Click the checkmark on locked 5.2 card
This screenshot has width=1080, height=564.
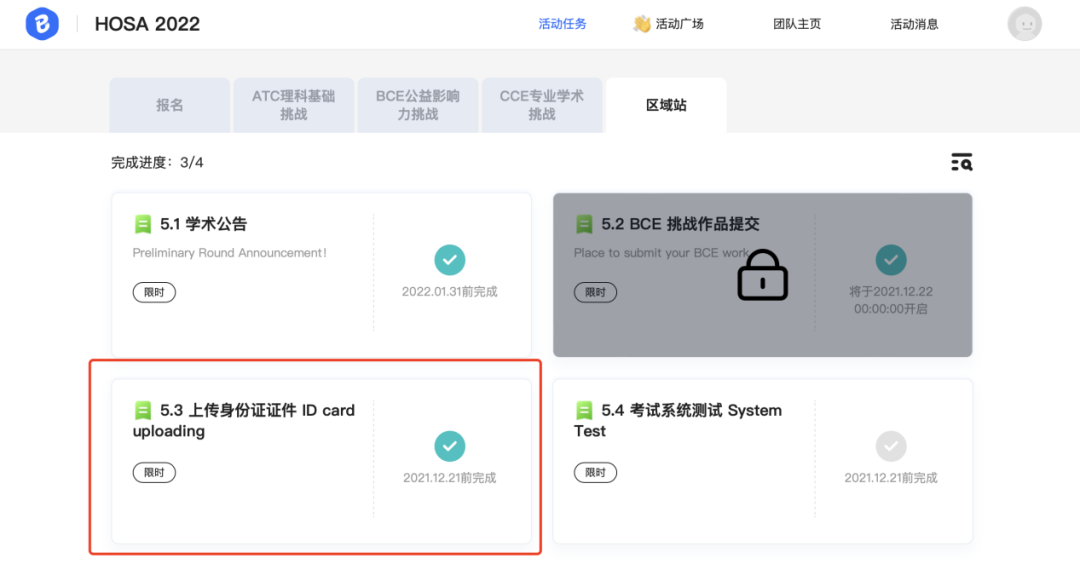click(x=891, y=260)
